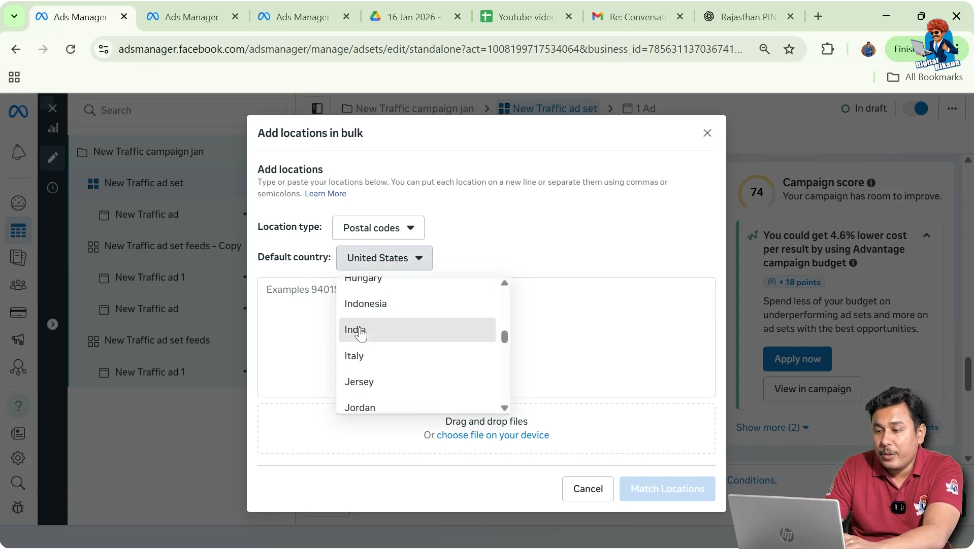
Task: Switch to the Re: Conversation Gmail tab
Action: [x=638, y=17]
